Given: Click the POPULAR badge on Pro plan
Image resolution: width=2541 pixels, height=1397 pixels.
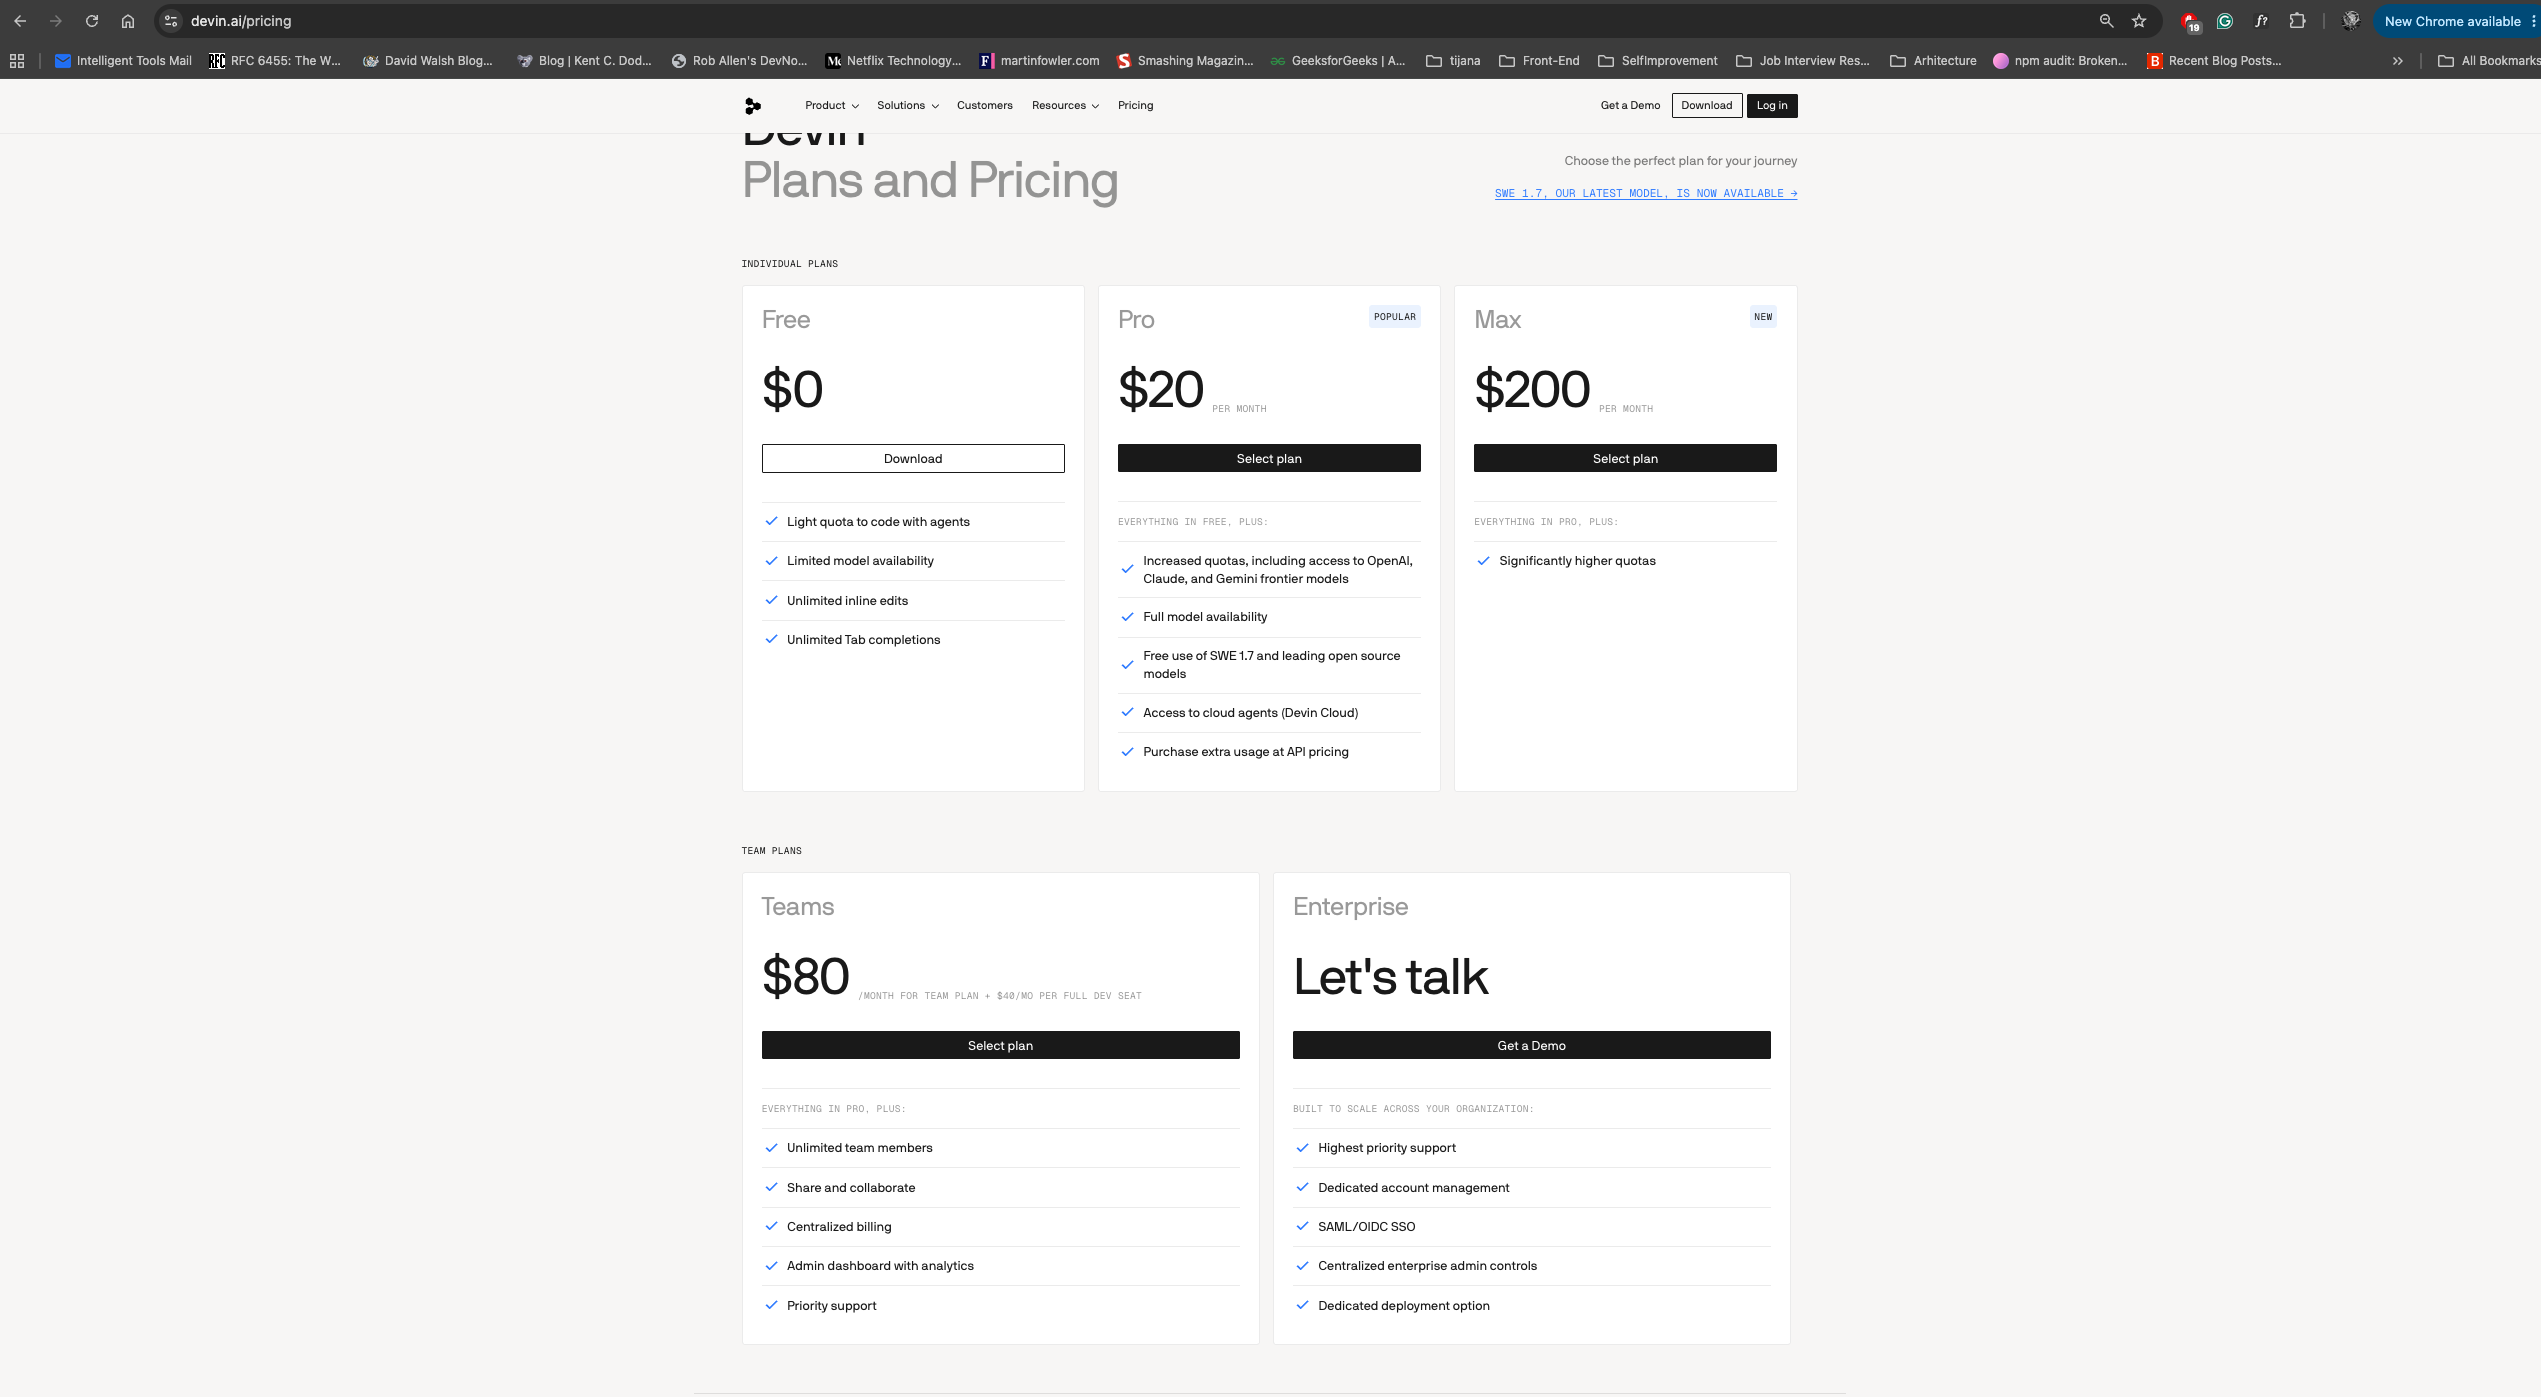Looking at the screenshot, I should (1394, 317).
